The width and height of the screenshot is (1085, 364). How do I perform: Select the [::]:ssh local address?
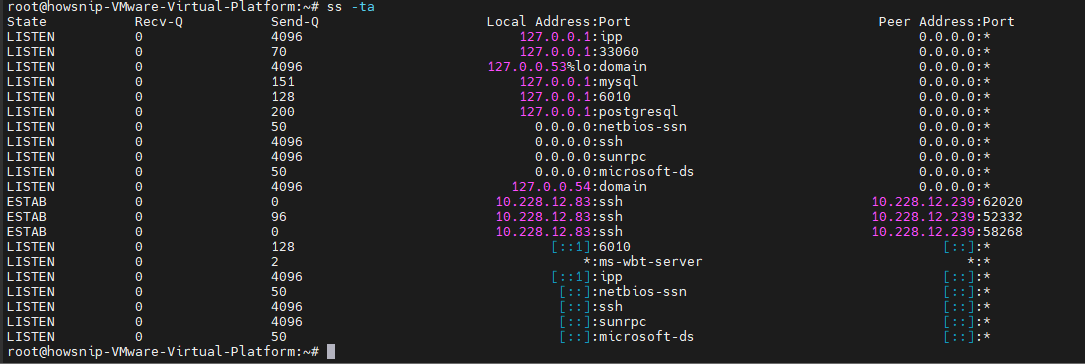[591, 307]
